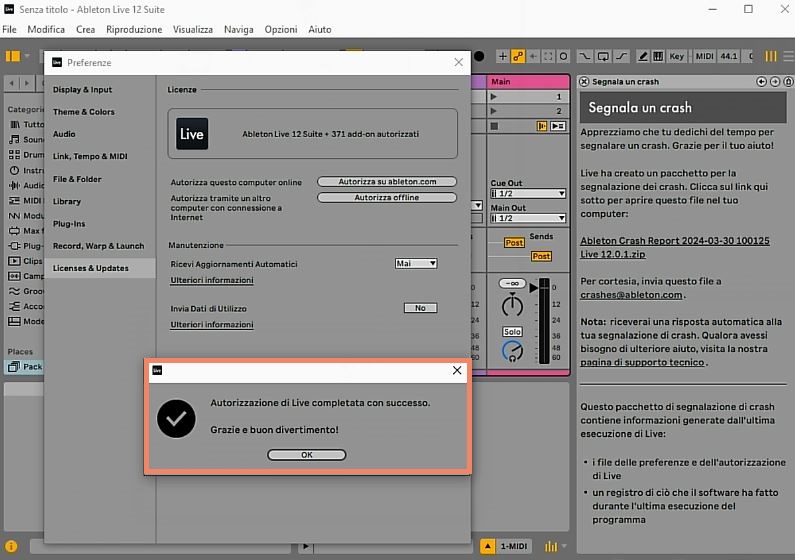Image resolution: width=795 pixels, height=560 pixels.
Task: Toggle the computer MIDI keyboard icon
Action: 660,56
